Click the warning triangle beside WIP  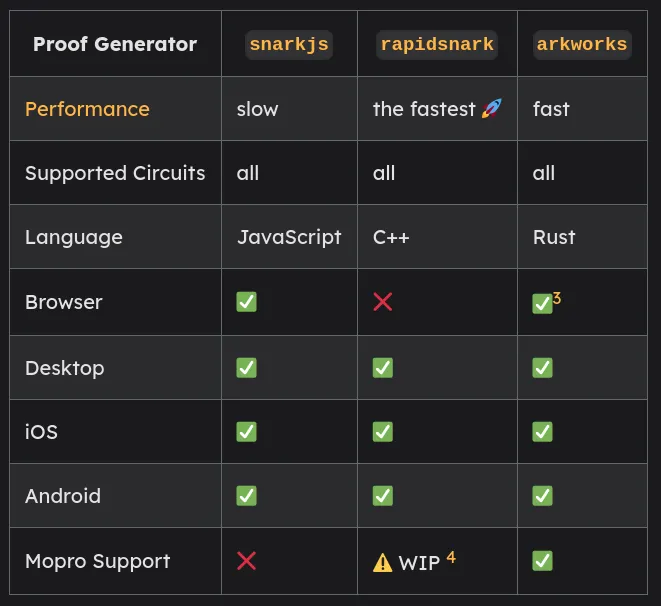coord(383,562)
